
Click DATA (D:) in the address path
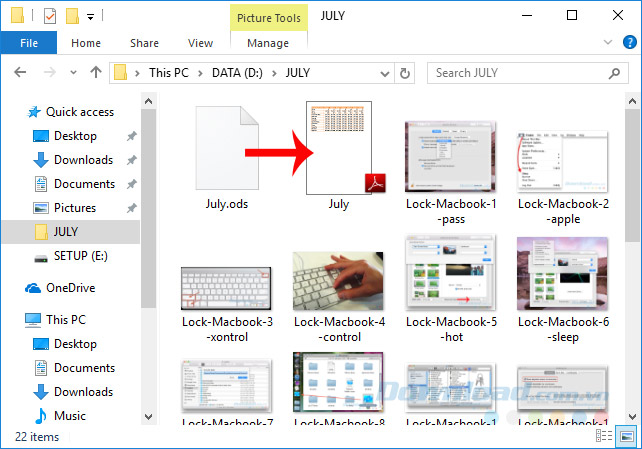point(237,73)
